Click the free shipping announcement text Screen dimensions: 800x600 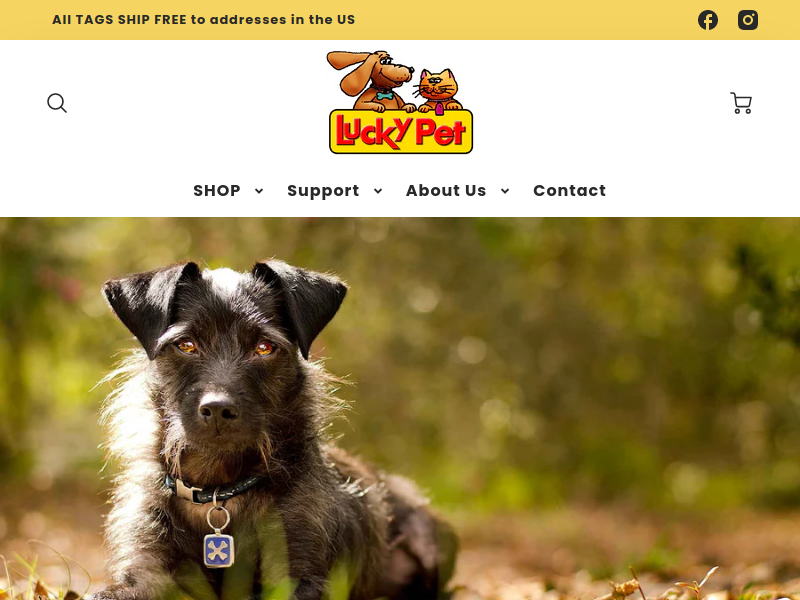click(x=204, y=19)
